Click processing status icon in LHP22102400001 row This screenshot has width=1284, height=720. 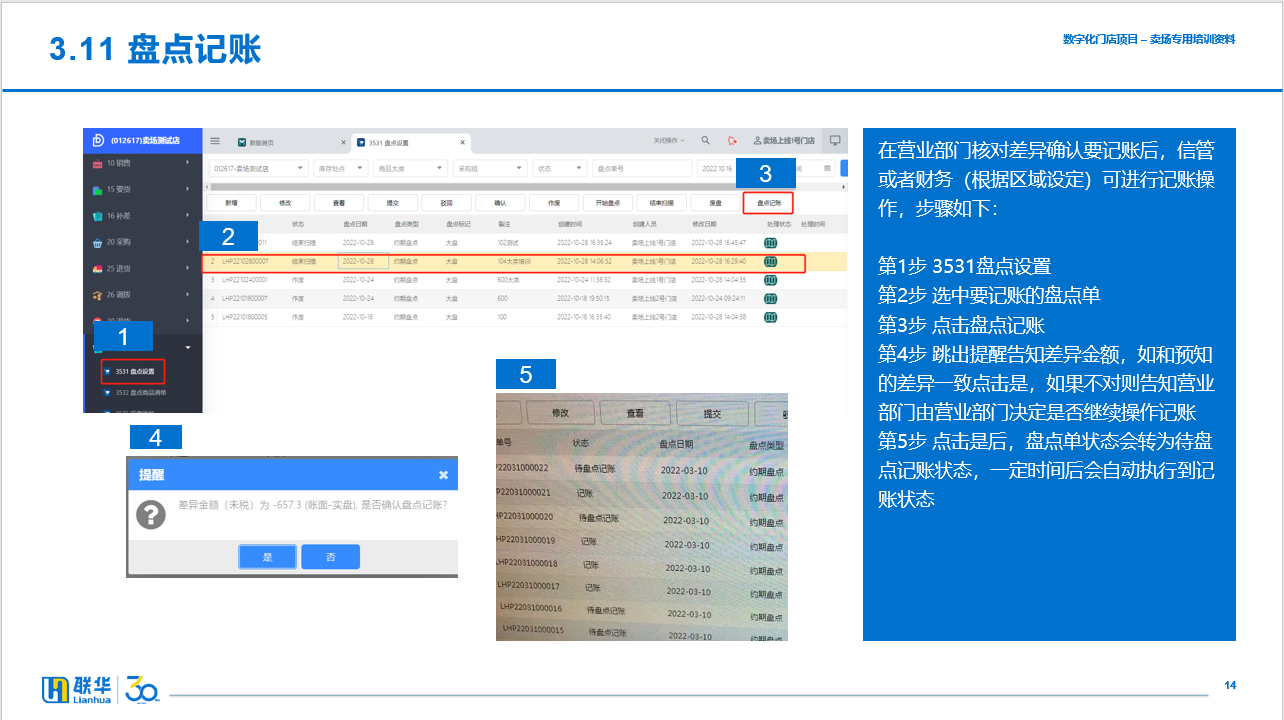(x=771, y=280)
